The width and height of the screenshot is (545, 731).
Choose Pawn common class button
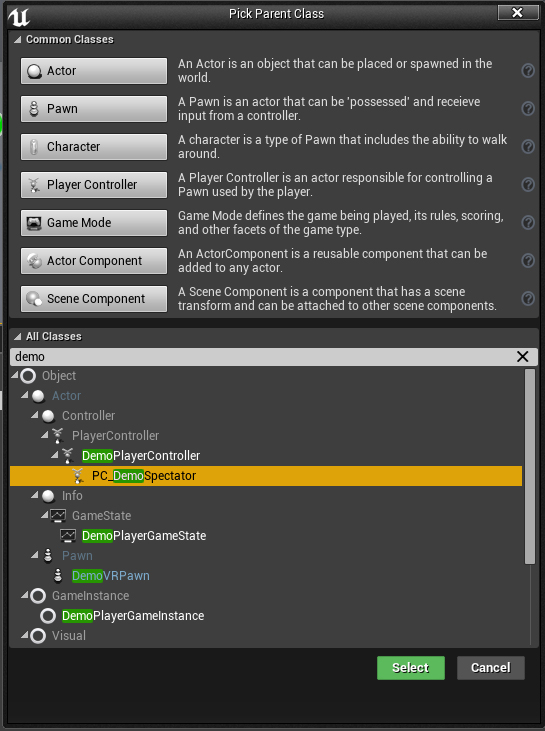(94, 109)
